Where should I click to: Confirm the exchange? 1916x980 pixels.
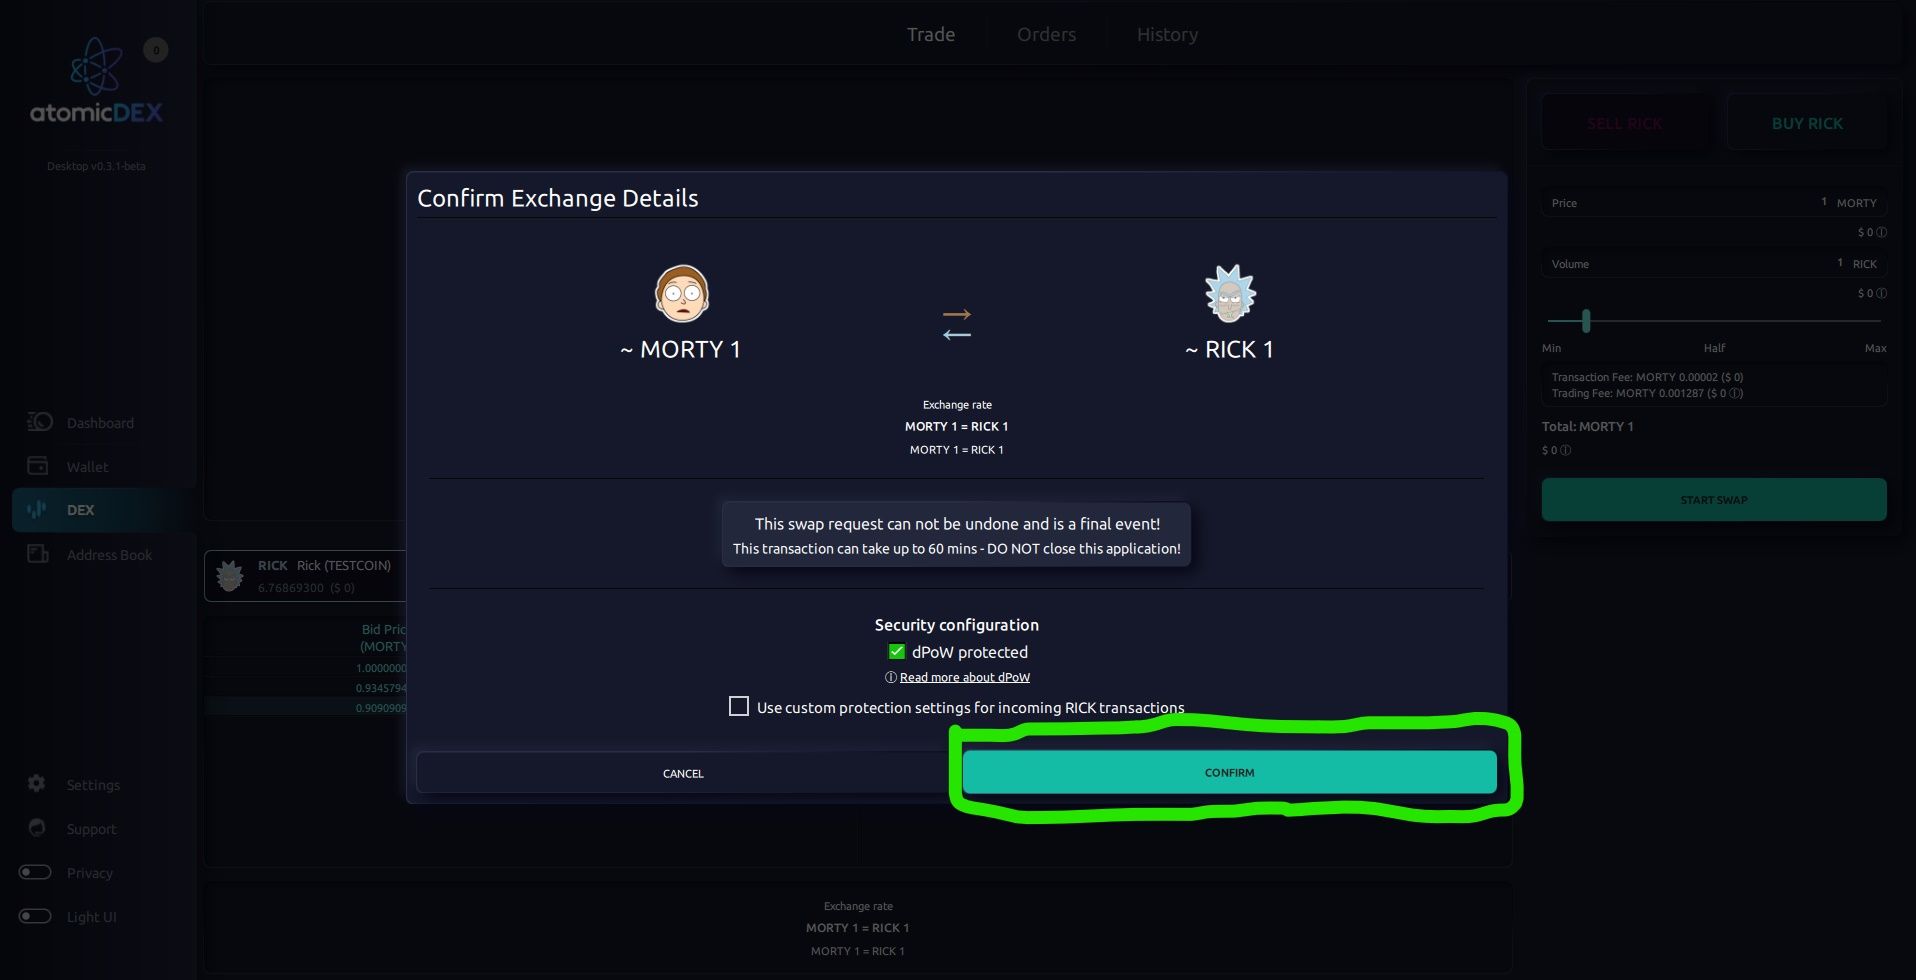pyautogui.click(x=1229, y=772)
